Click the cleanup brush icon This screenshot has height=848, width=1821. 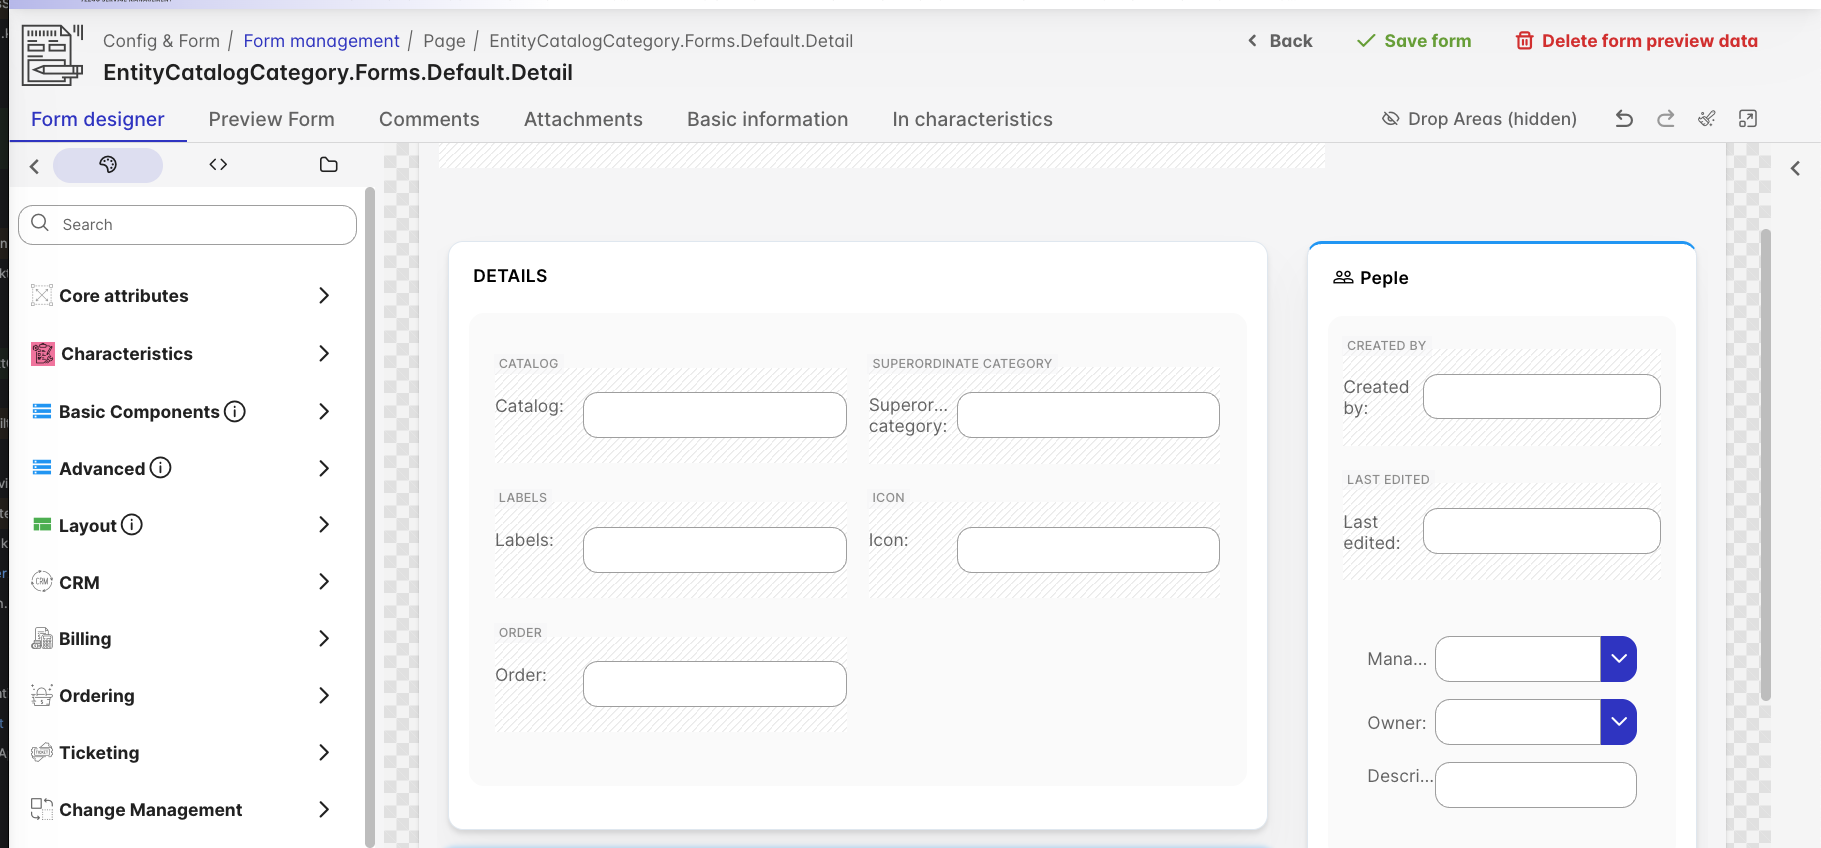point(1707,119)
